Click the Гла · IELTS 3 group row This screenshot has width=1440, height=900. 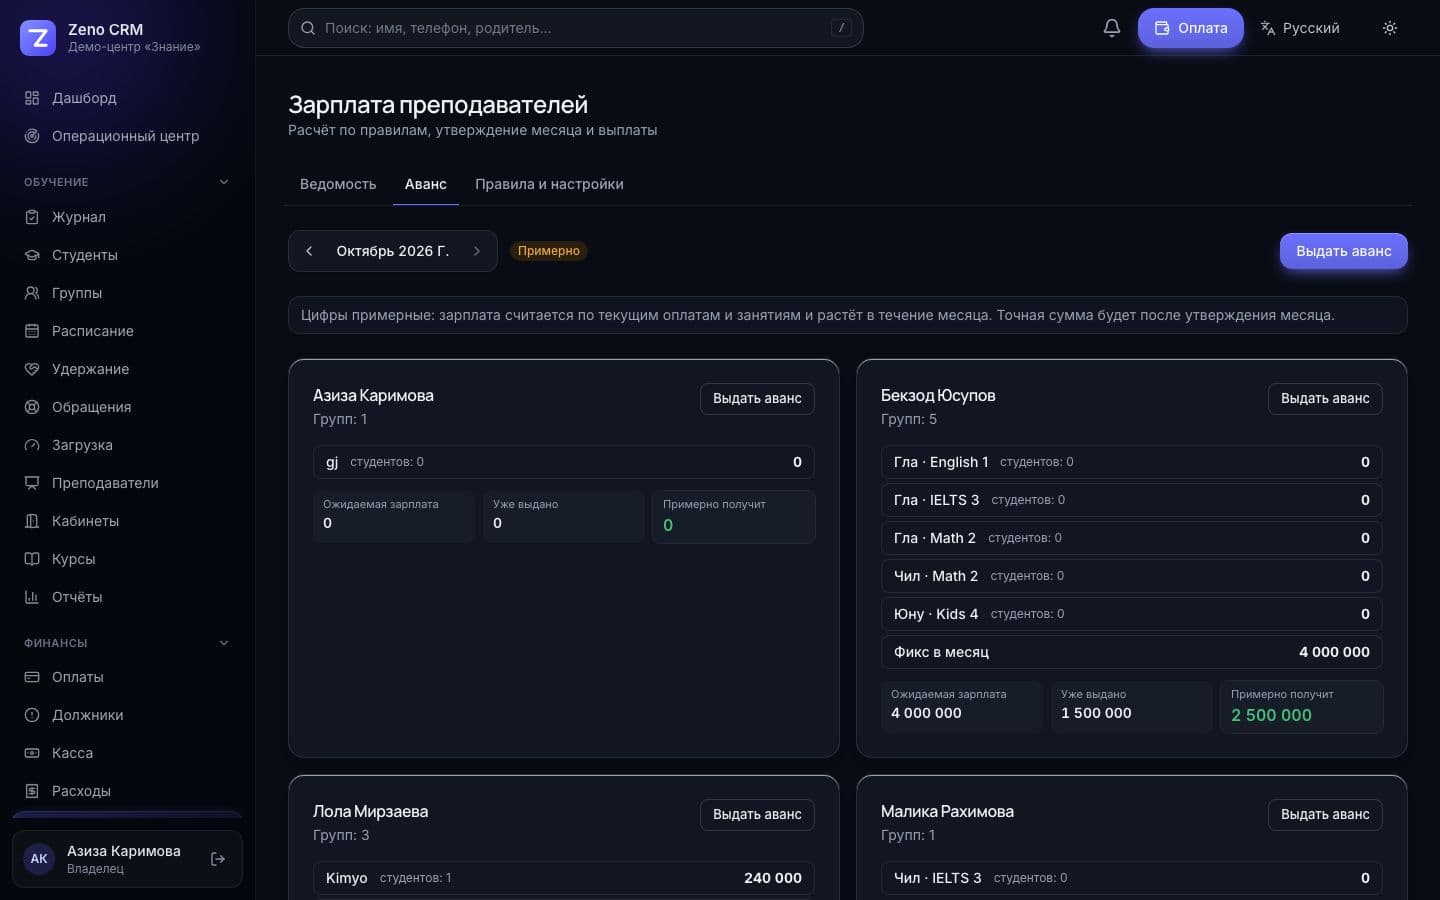[1132, 500]
